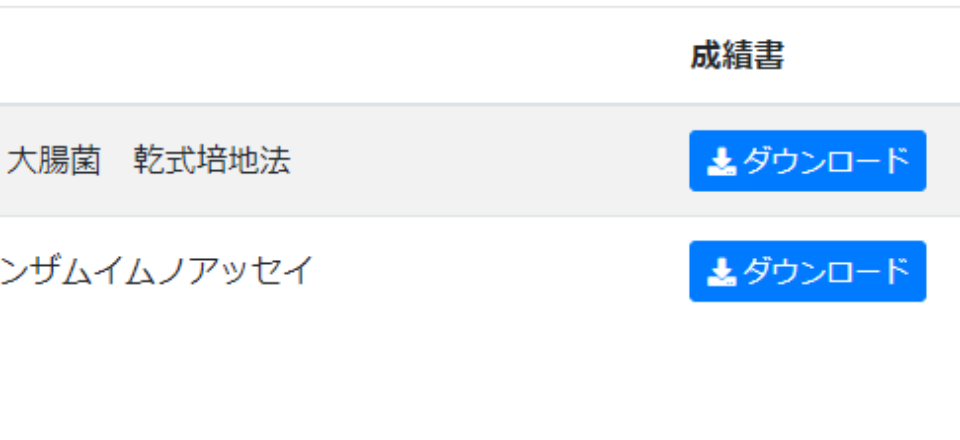Click the 乾式培地法 method name
This screenshot has height=440, width=960.
(212, 162)
